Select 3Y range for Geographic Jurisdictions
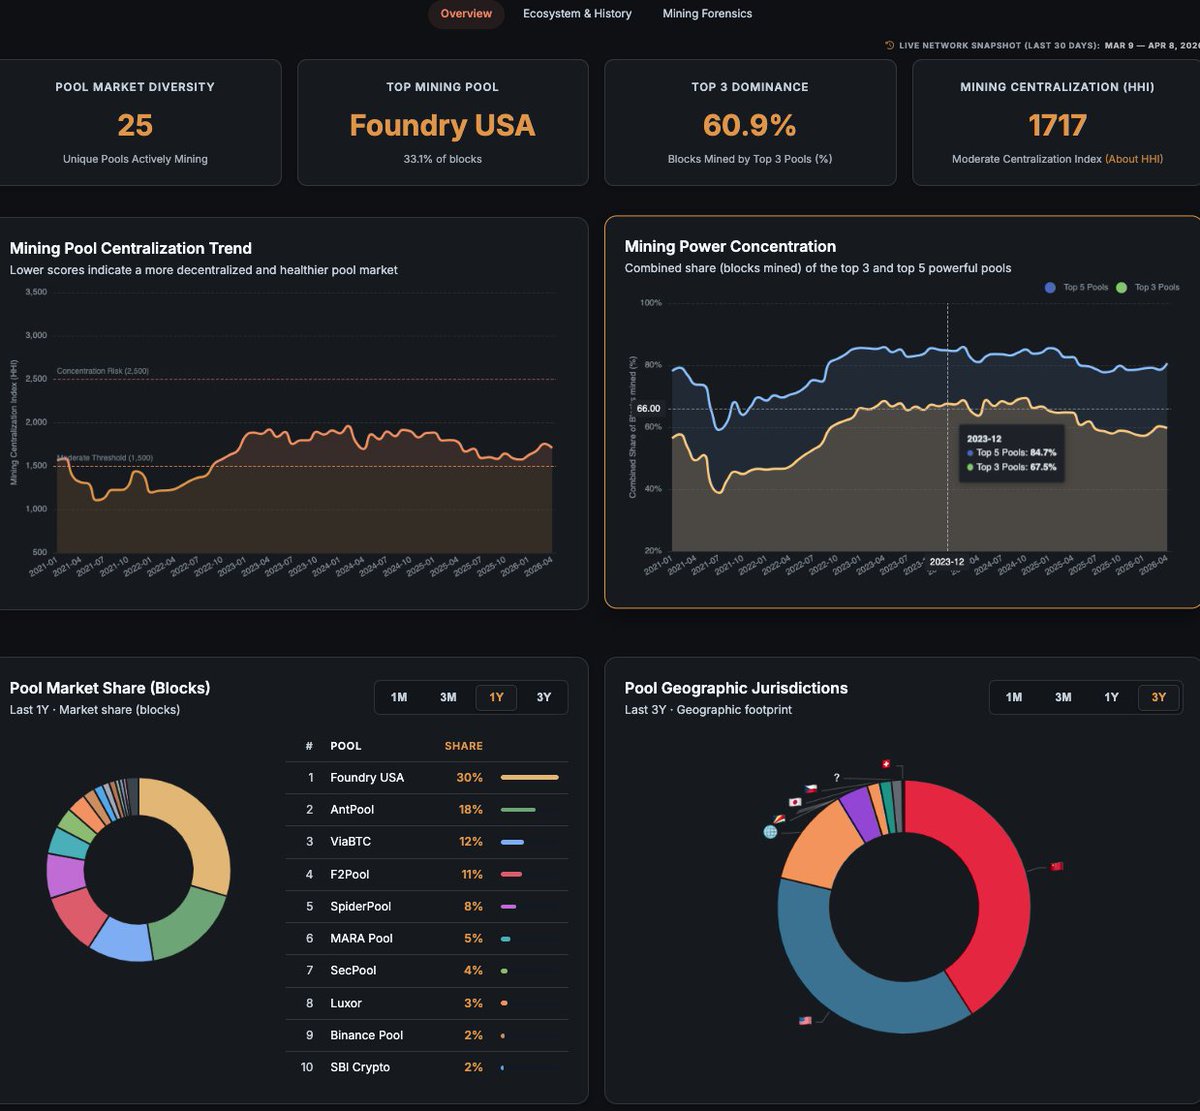 coord(1159,697)
